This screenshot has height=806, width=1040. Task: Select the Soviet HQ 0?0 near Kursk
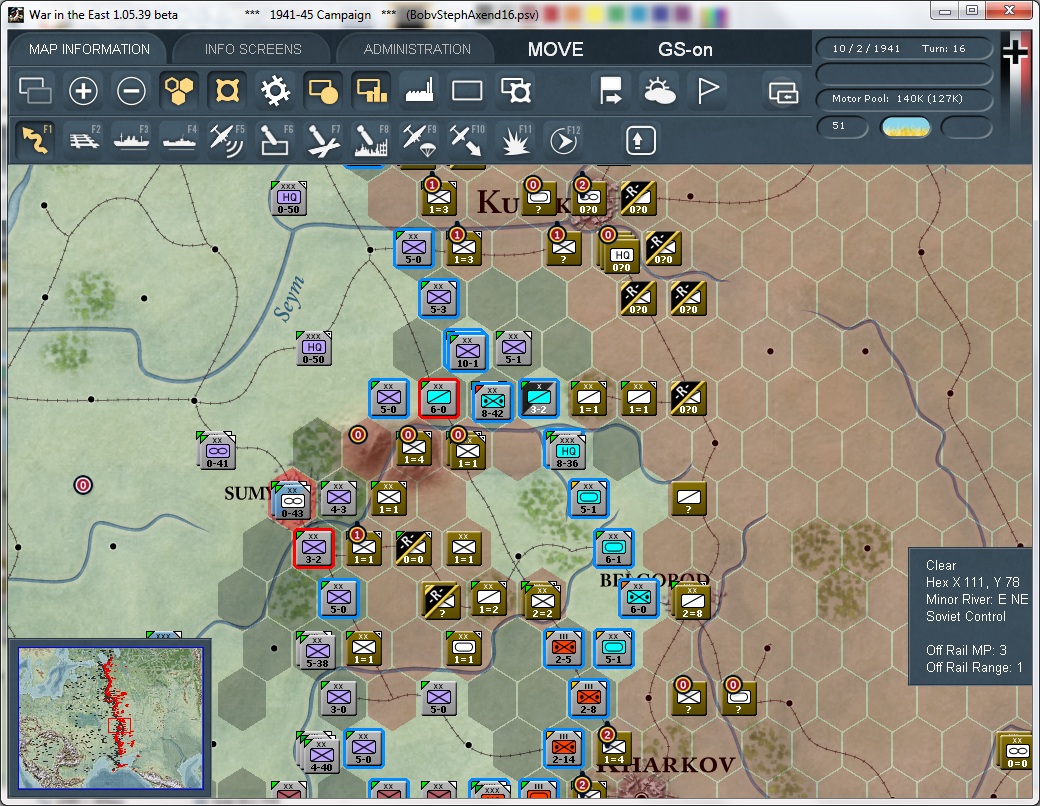click(620, 255)
